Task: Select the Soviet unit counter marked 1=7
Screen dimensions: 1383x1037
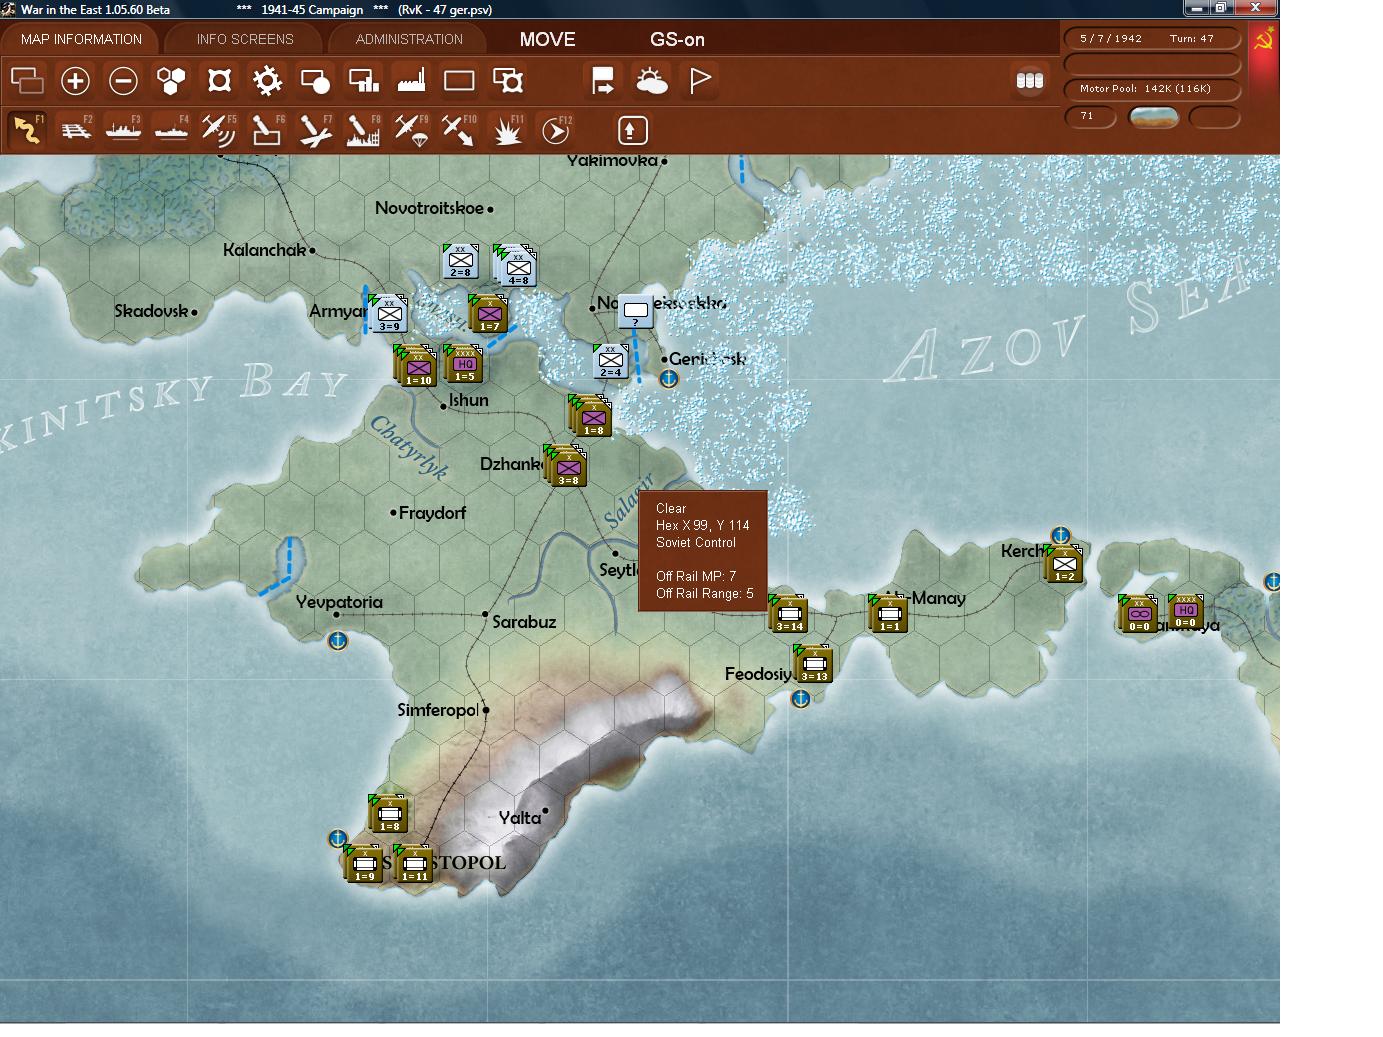Action: tap(488, 314)
